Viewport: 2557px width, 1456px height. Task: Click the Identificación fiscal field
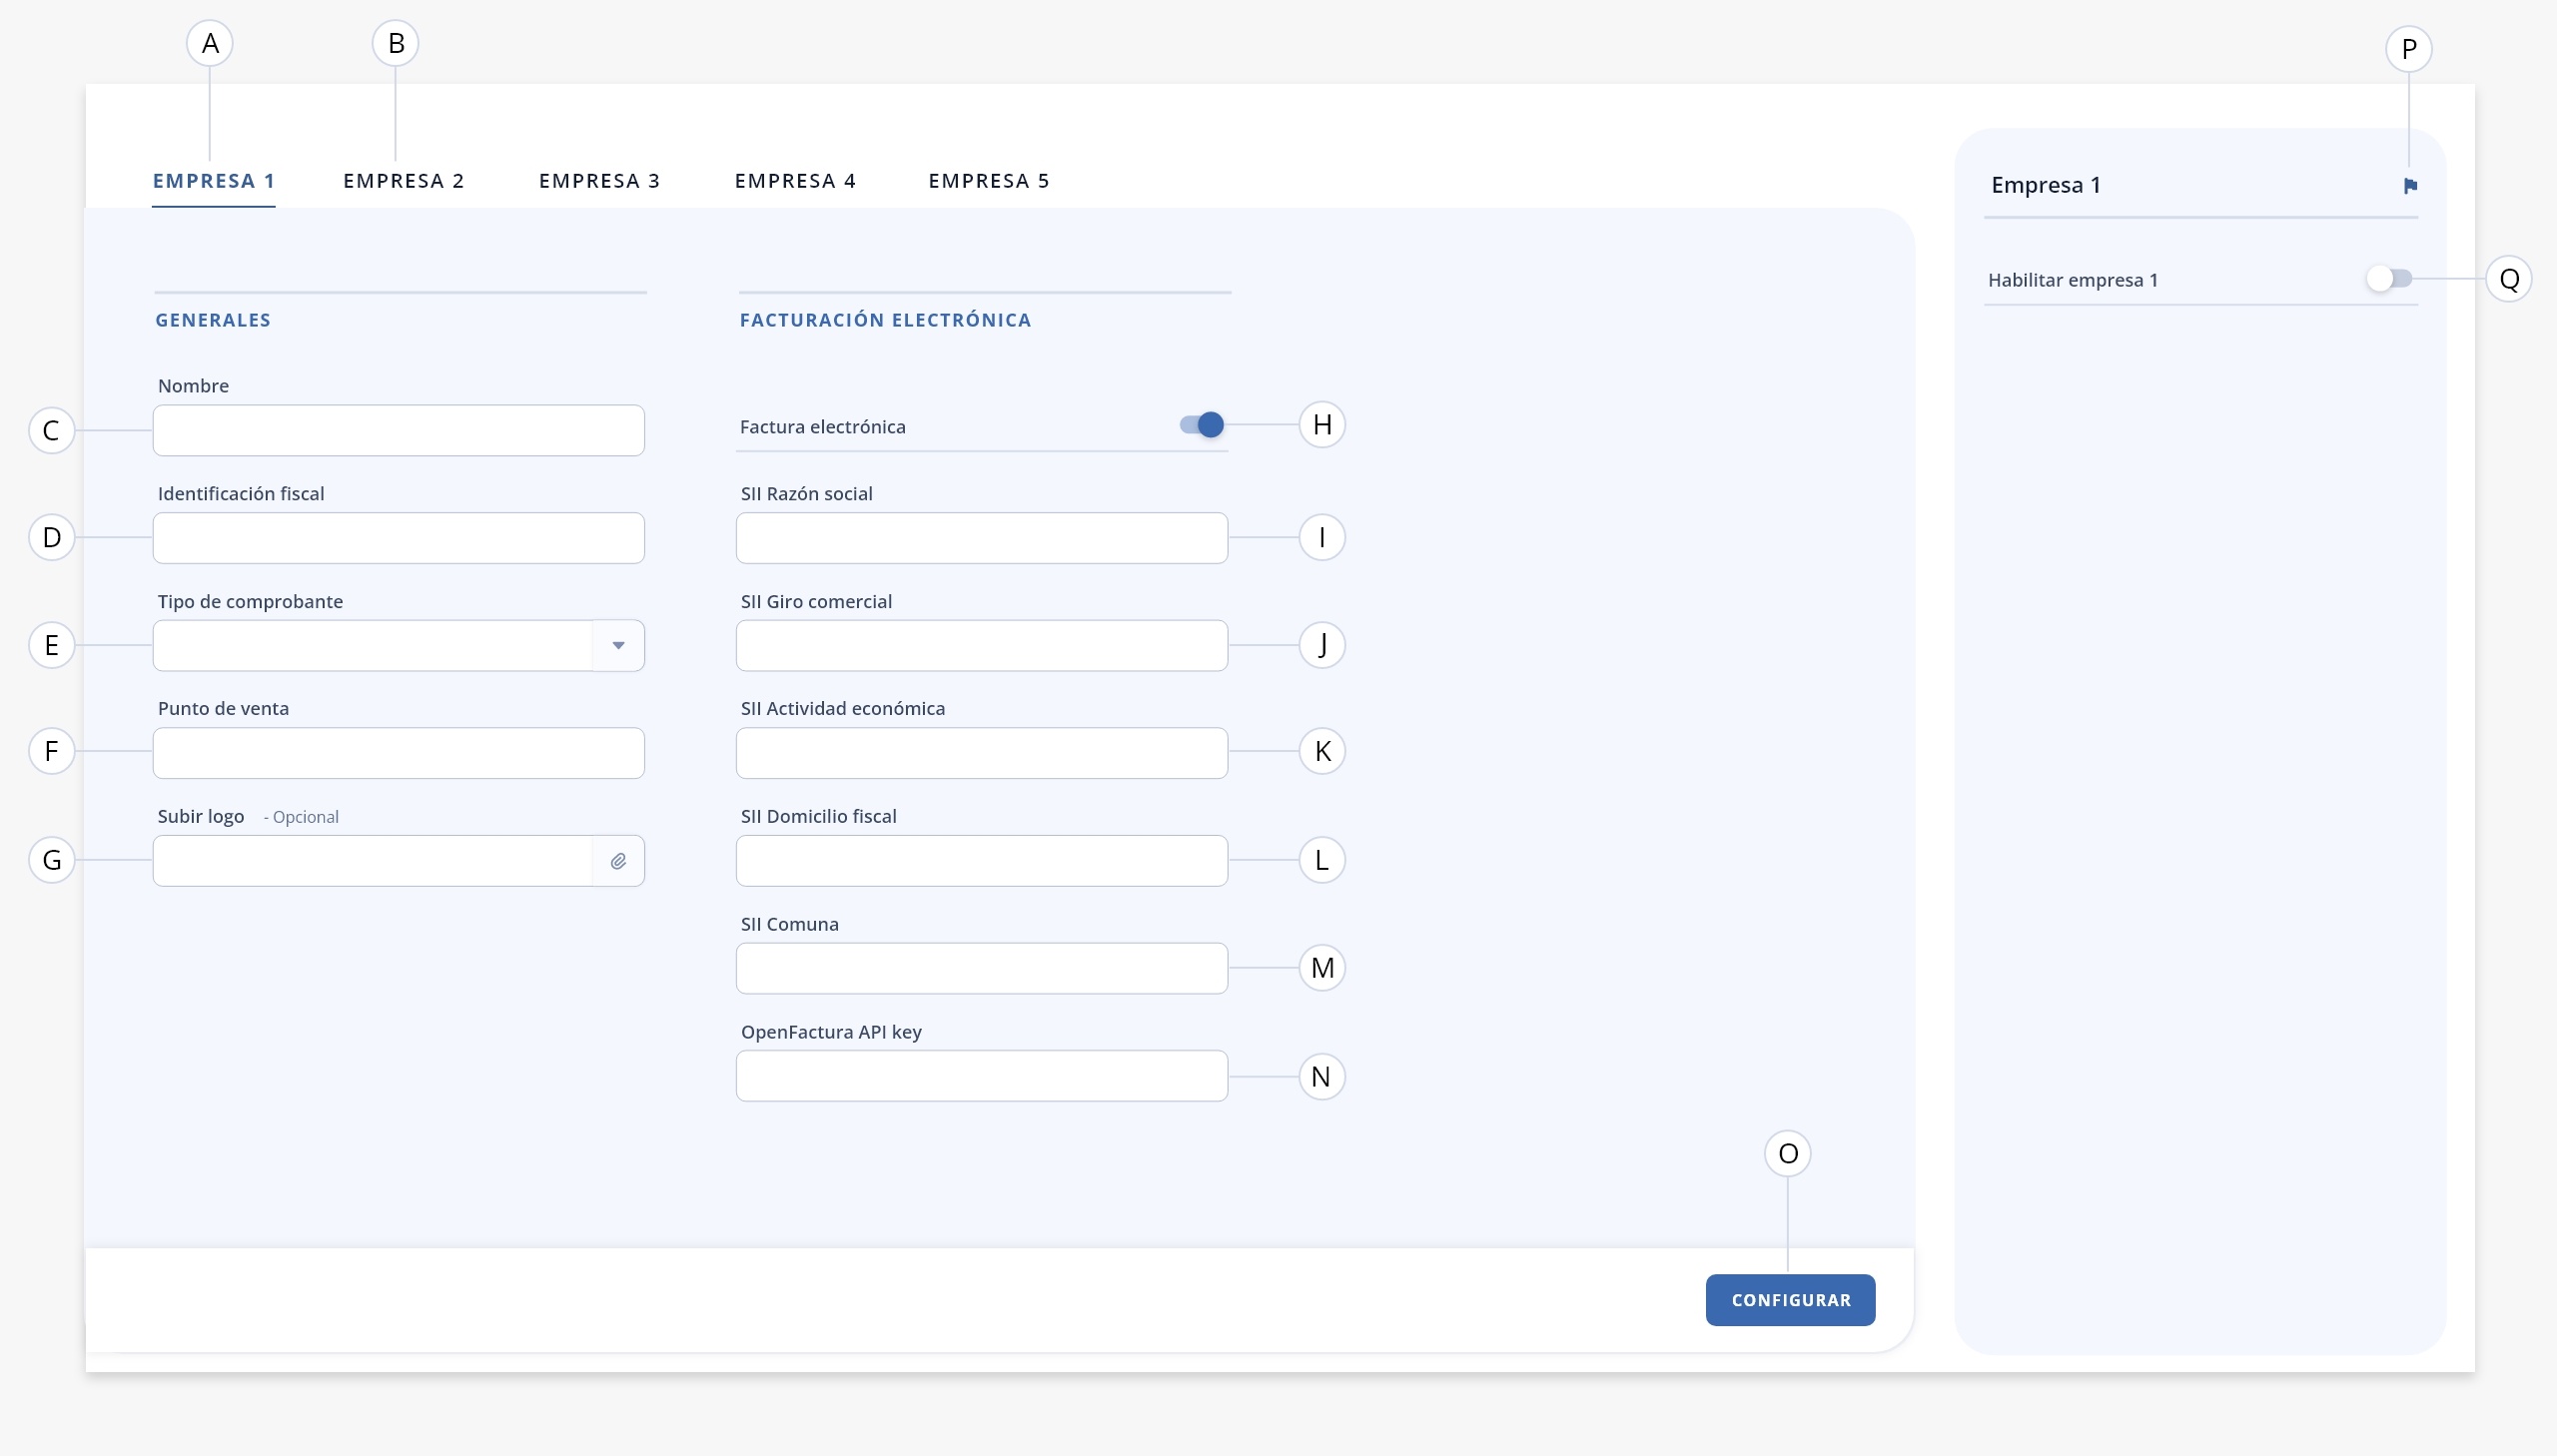point(399,538)
